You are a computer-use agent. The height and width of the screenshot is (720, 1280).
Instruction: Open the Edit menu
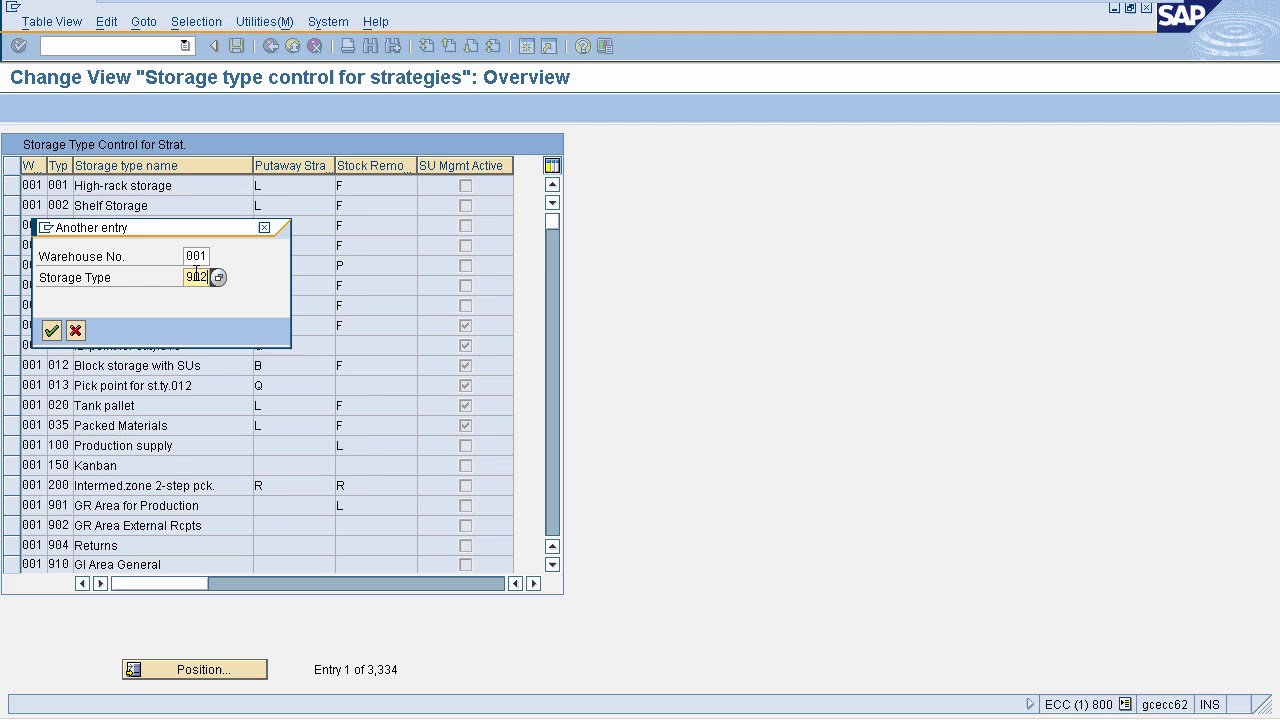(106, 21)
